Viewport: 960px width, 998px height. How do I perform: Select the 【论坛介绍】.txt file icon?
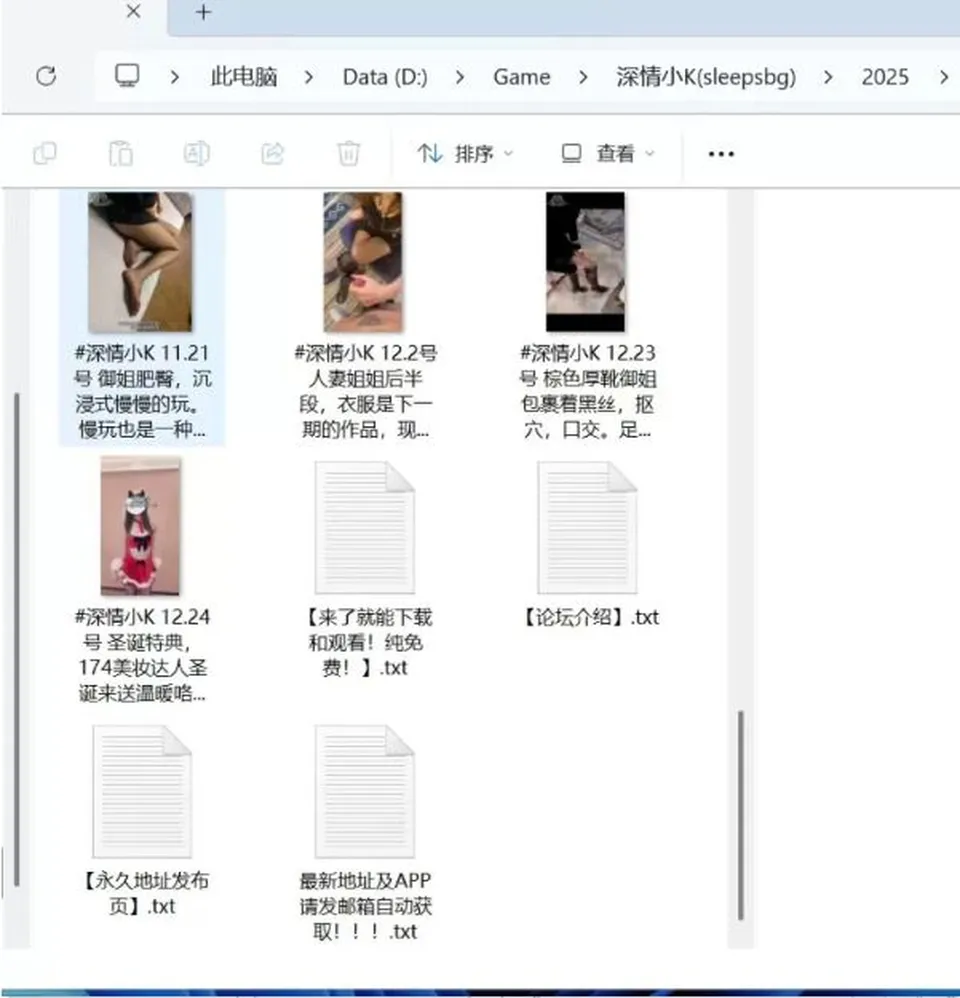click(588, 527)
